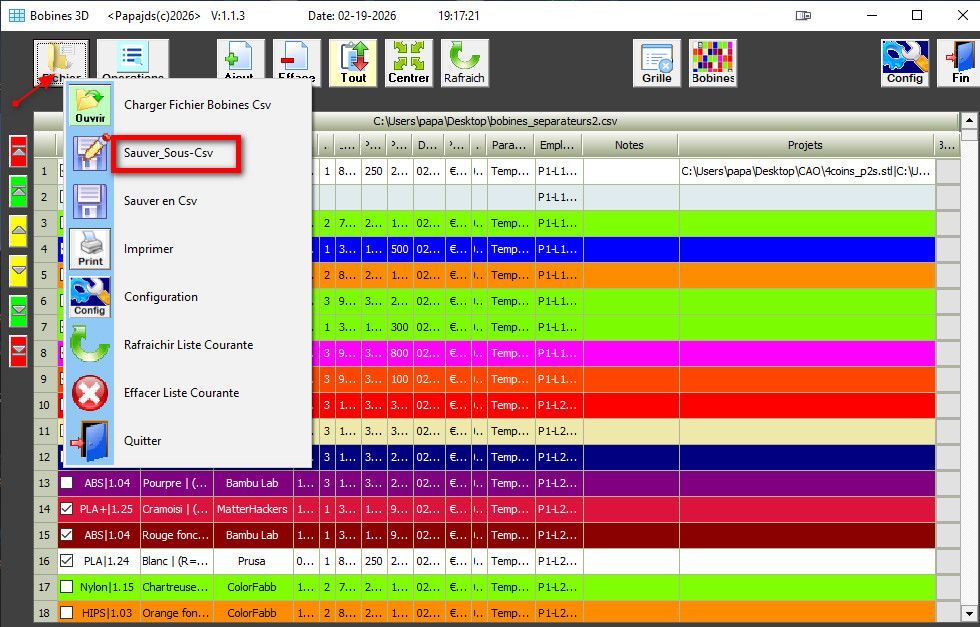Click the ABS|1.04 cell in row 15
Viewport: 980px width, 627px height.
[x=107, y=535]
